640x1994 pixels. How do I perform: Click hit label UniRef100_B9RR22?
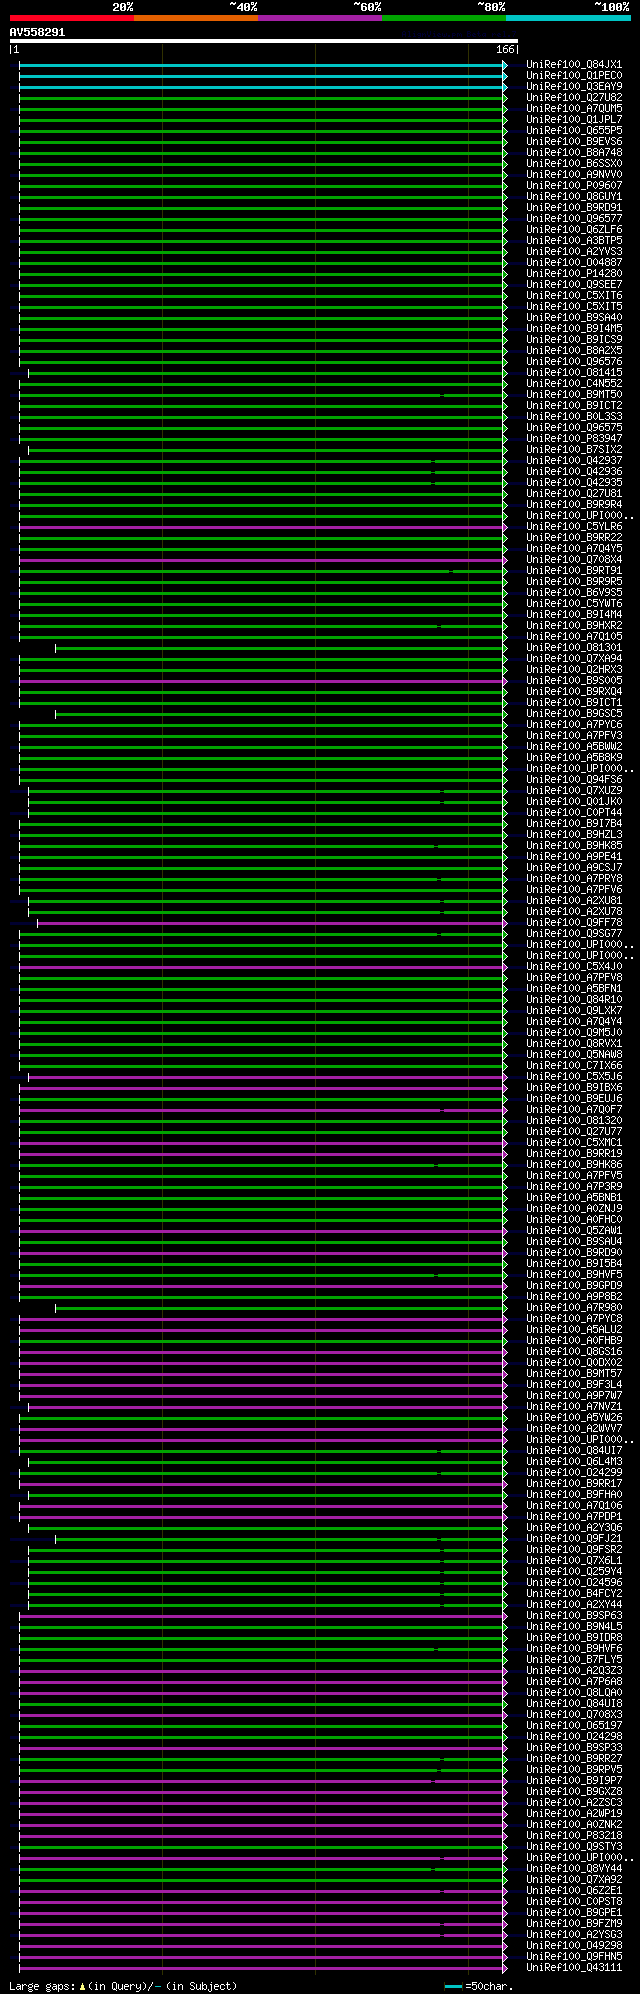pos(574,538)
